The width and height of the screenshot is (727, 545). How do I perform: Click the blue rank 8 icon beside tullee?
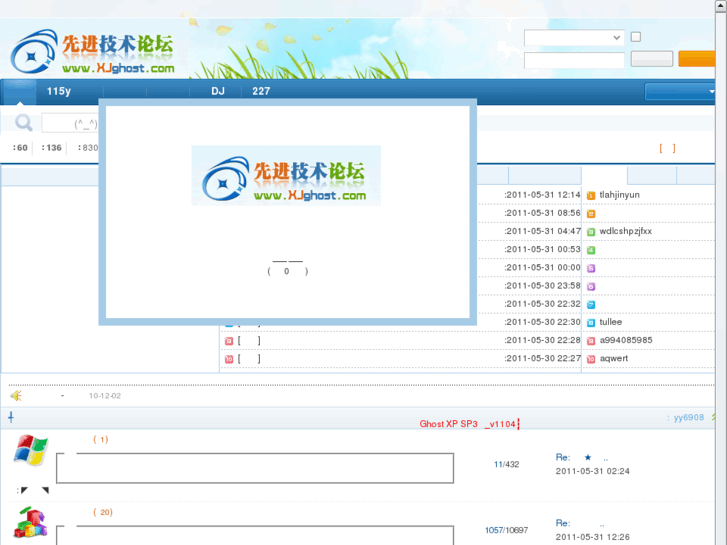591,322
